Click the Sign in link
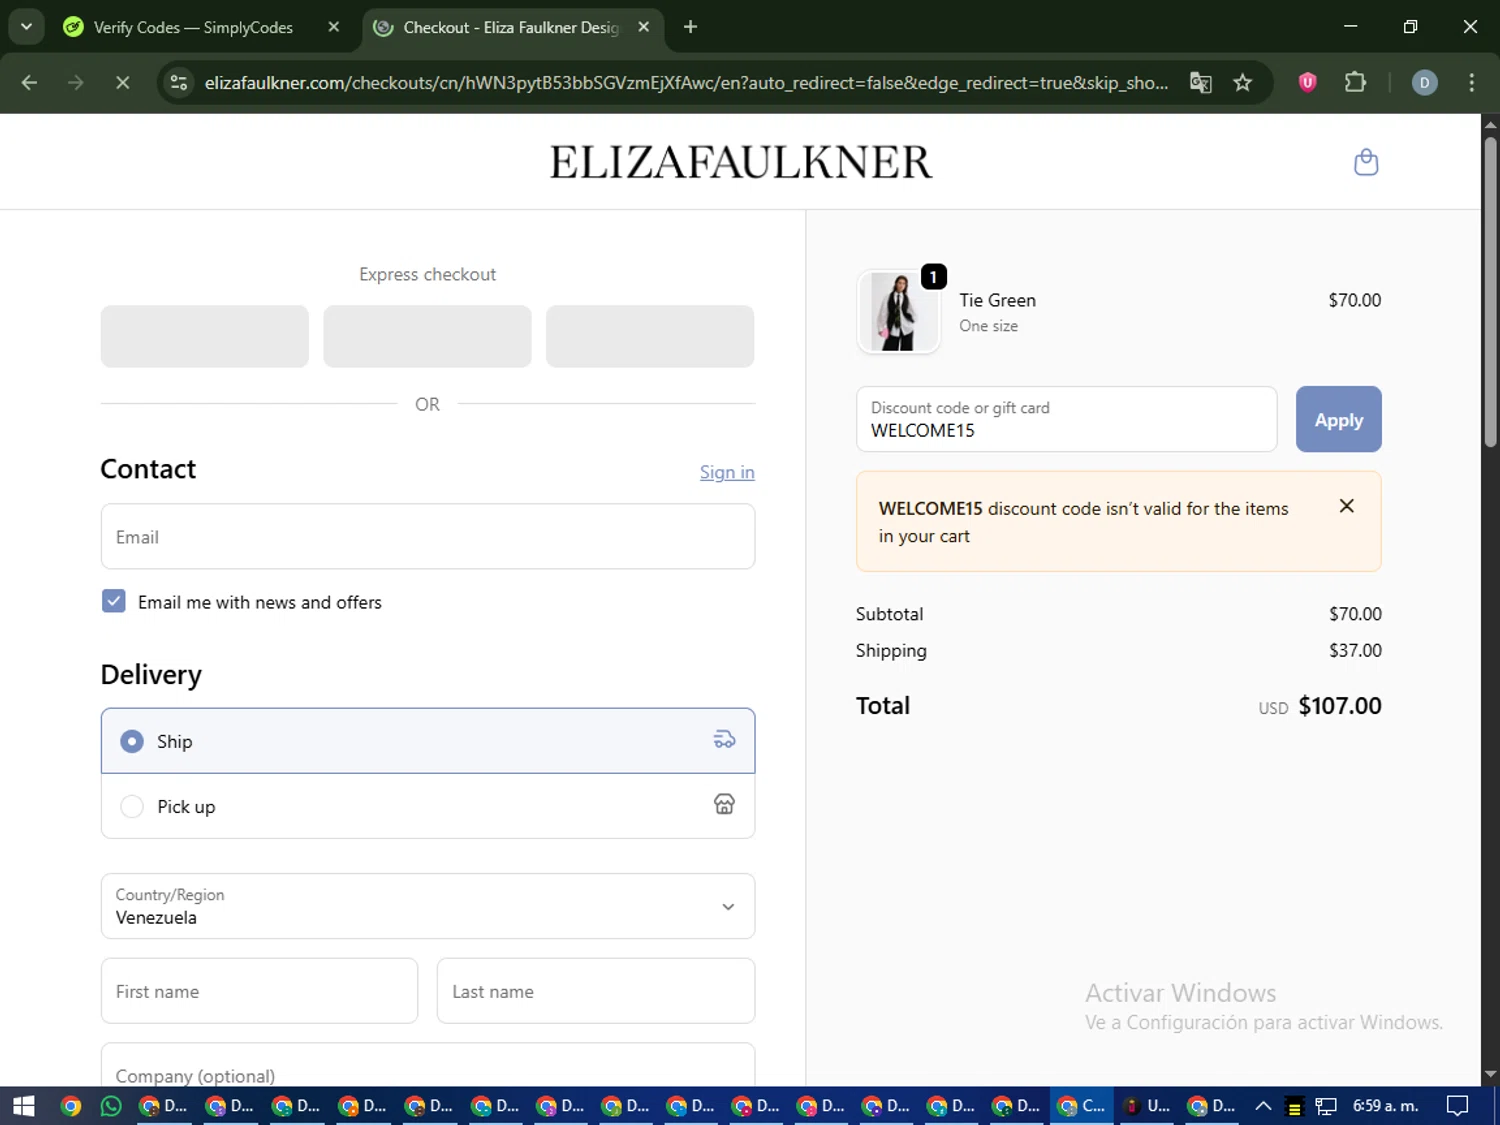 [727, 472]
